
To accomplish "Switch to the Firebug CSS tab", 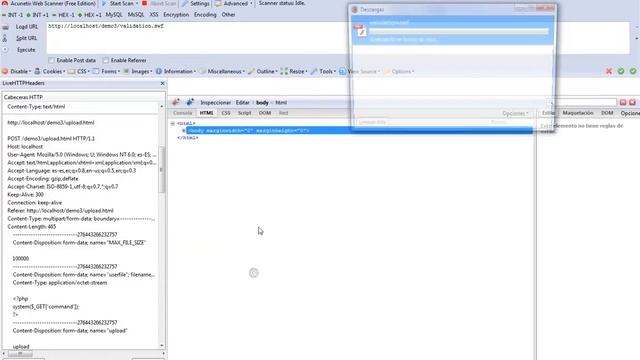I will click(226, 113).
